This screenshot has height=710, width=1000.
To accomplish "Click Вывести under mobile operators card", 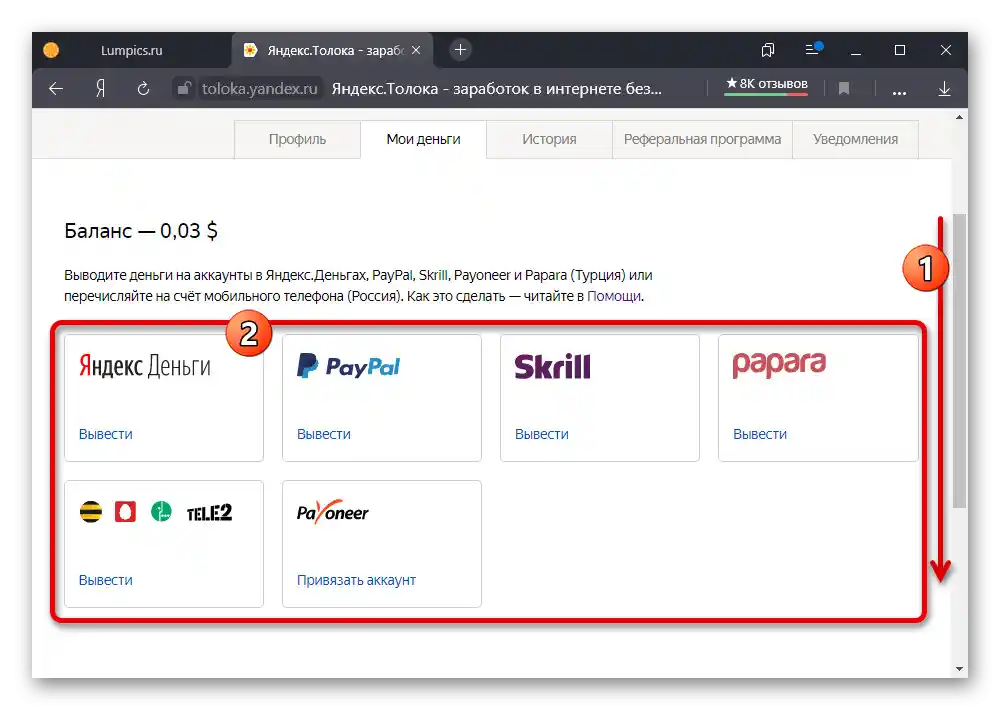I will pos(106,581).
